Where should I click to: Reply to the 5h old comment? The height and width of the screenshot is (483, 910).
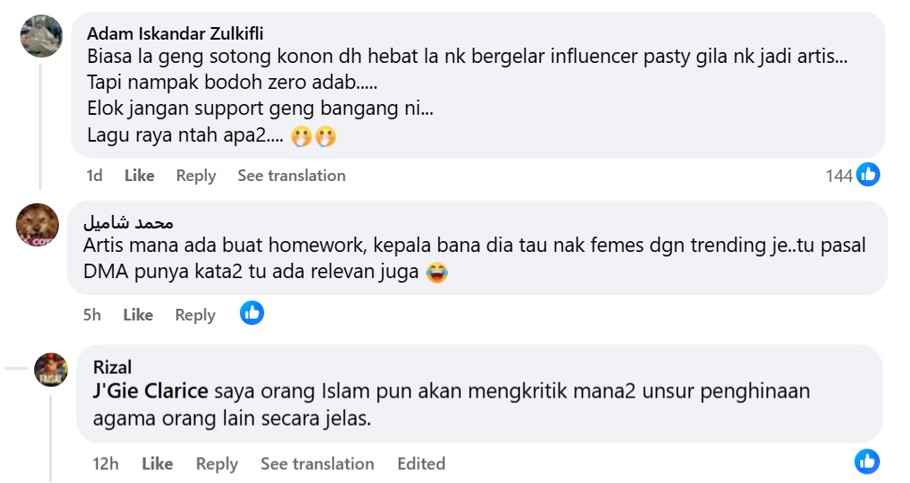[195, 314]
